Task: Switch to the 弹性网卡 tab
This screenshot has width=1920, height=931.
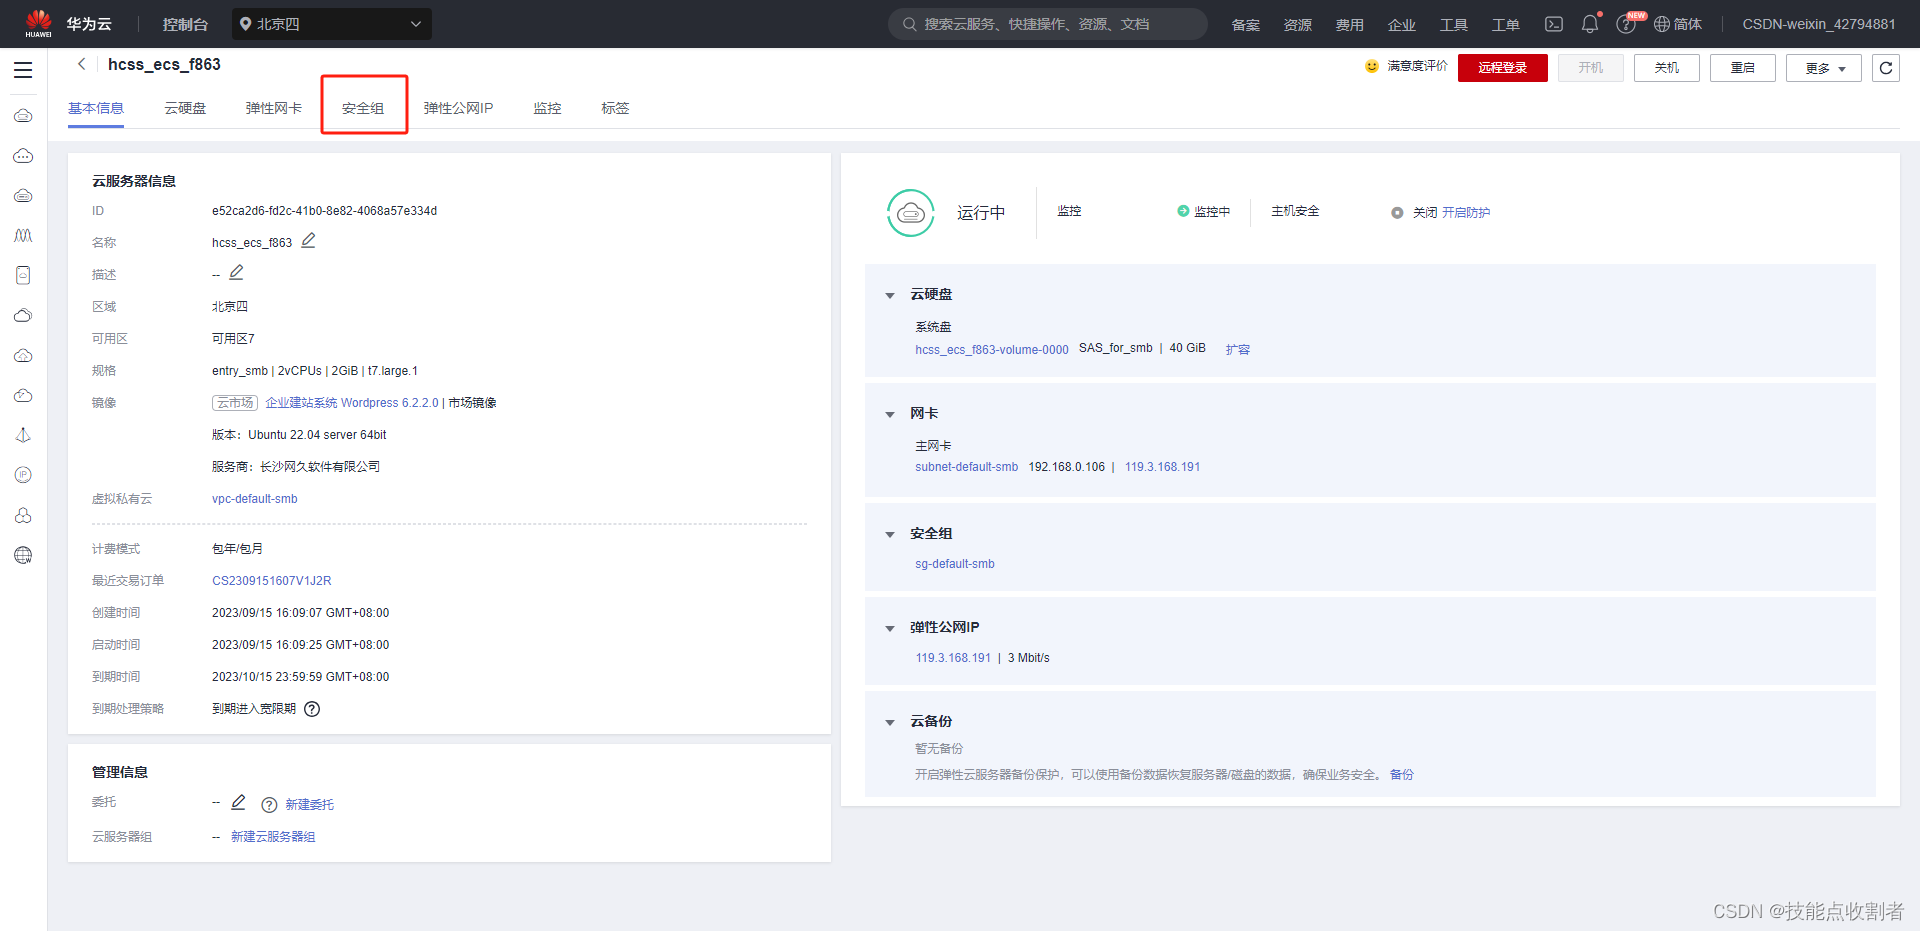Action: (x=274, y=108)
